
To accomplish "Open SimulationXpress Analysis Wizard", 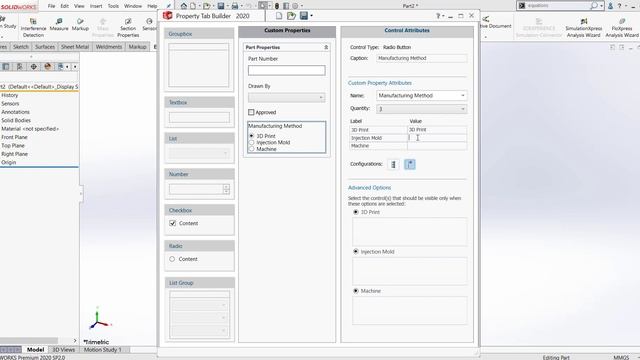I will click(584, 27).
